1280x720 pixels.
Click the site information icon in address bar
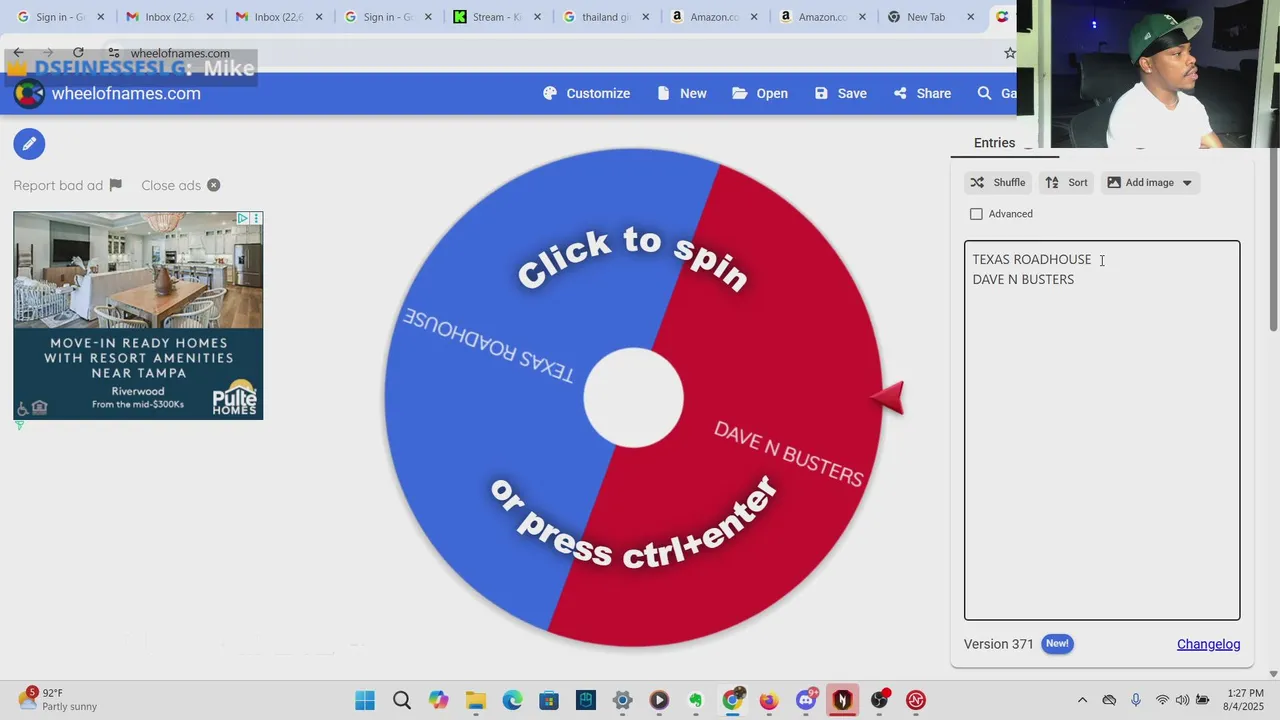[114, 53]
